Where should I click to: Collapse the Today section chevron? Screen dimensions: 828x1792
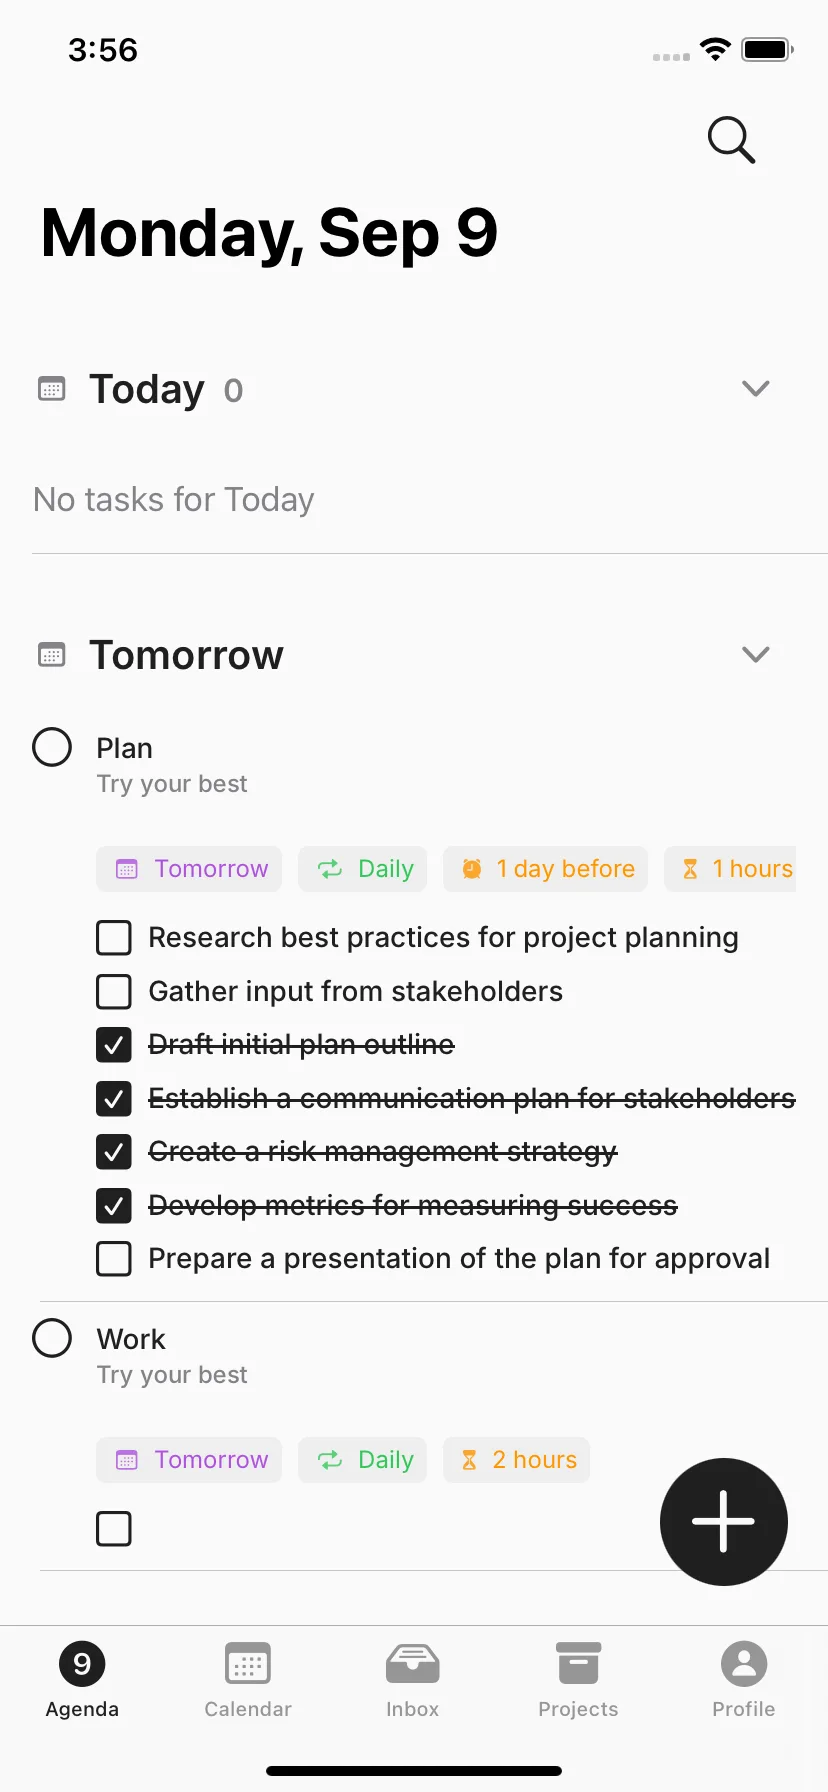[756, 388]
